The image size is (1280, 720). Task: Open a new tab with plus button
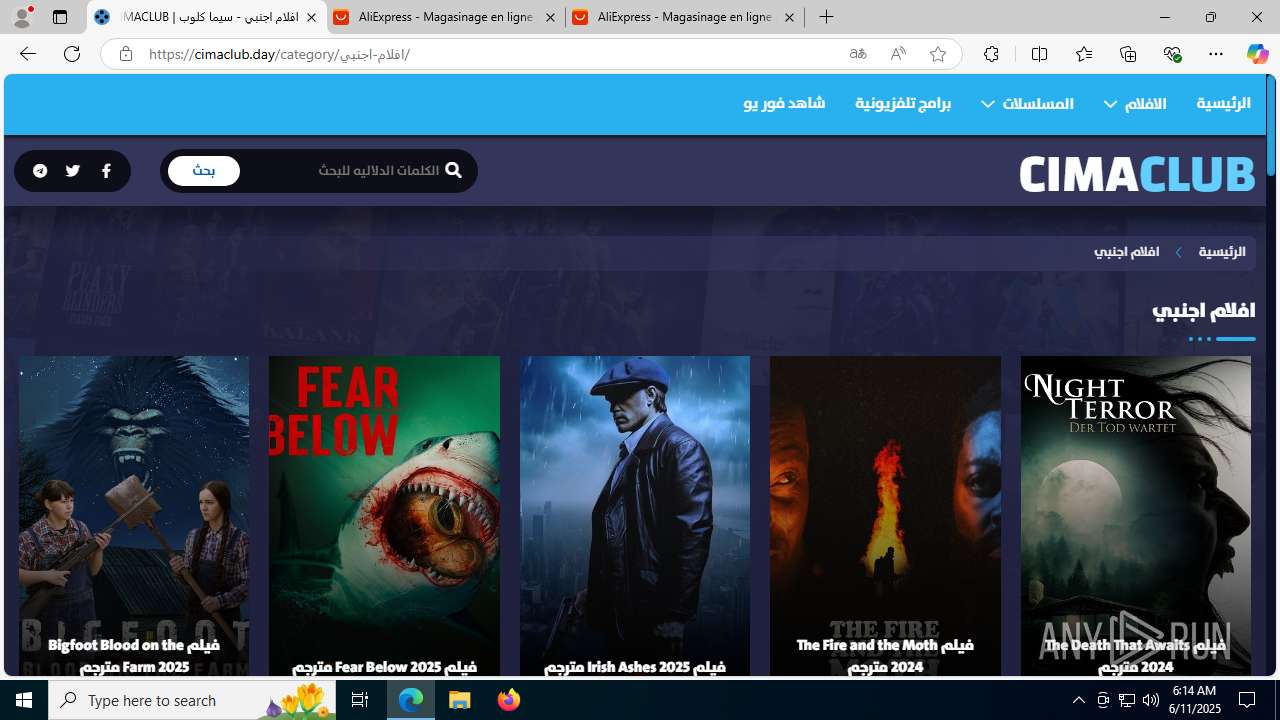[x=826, y=17]
